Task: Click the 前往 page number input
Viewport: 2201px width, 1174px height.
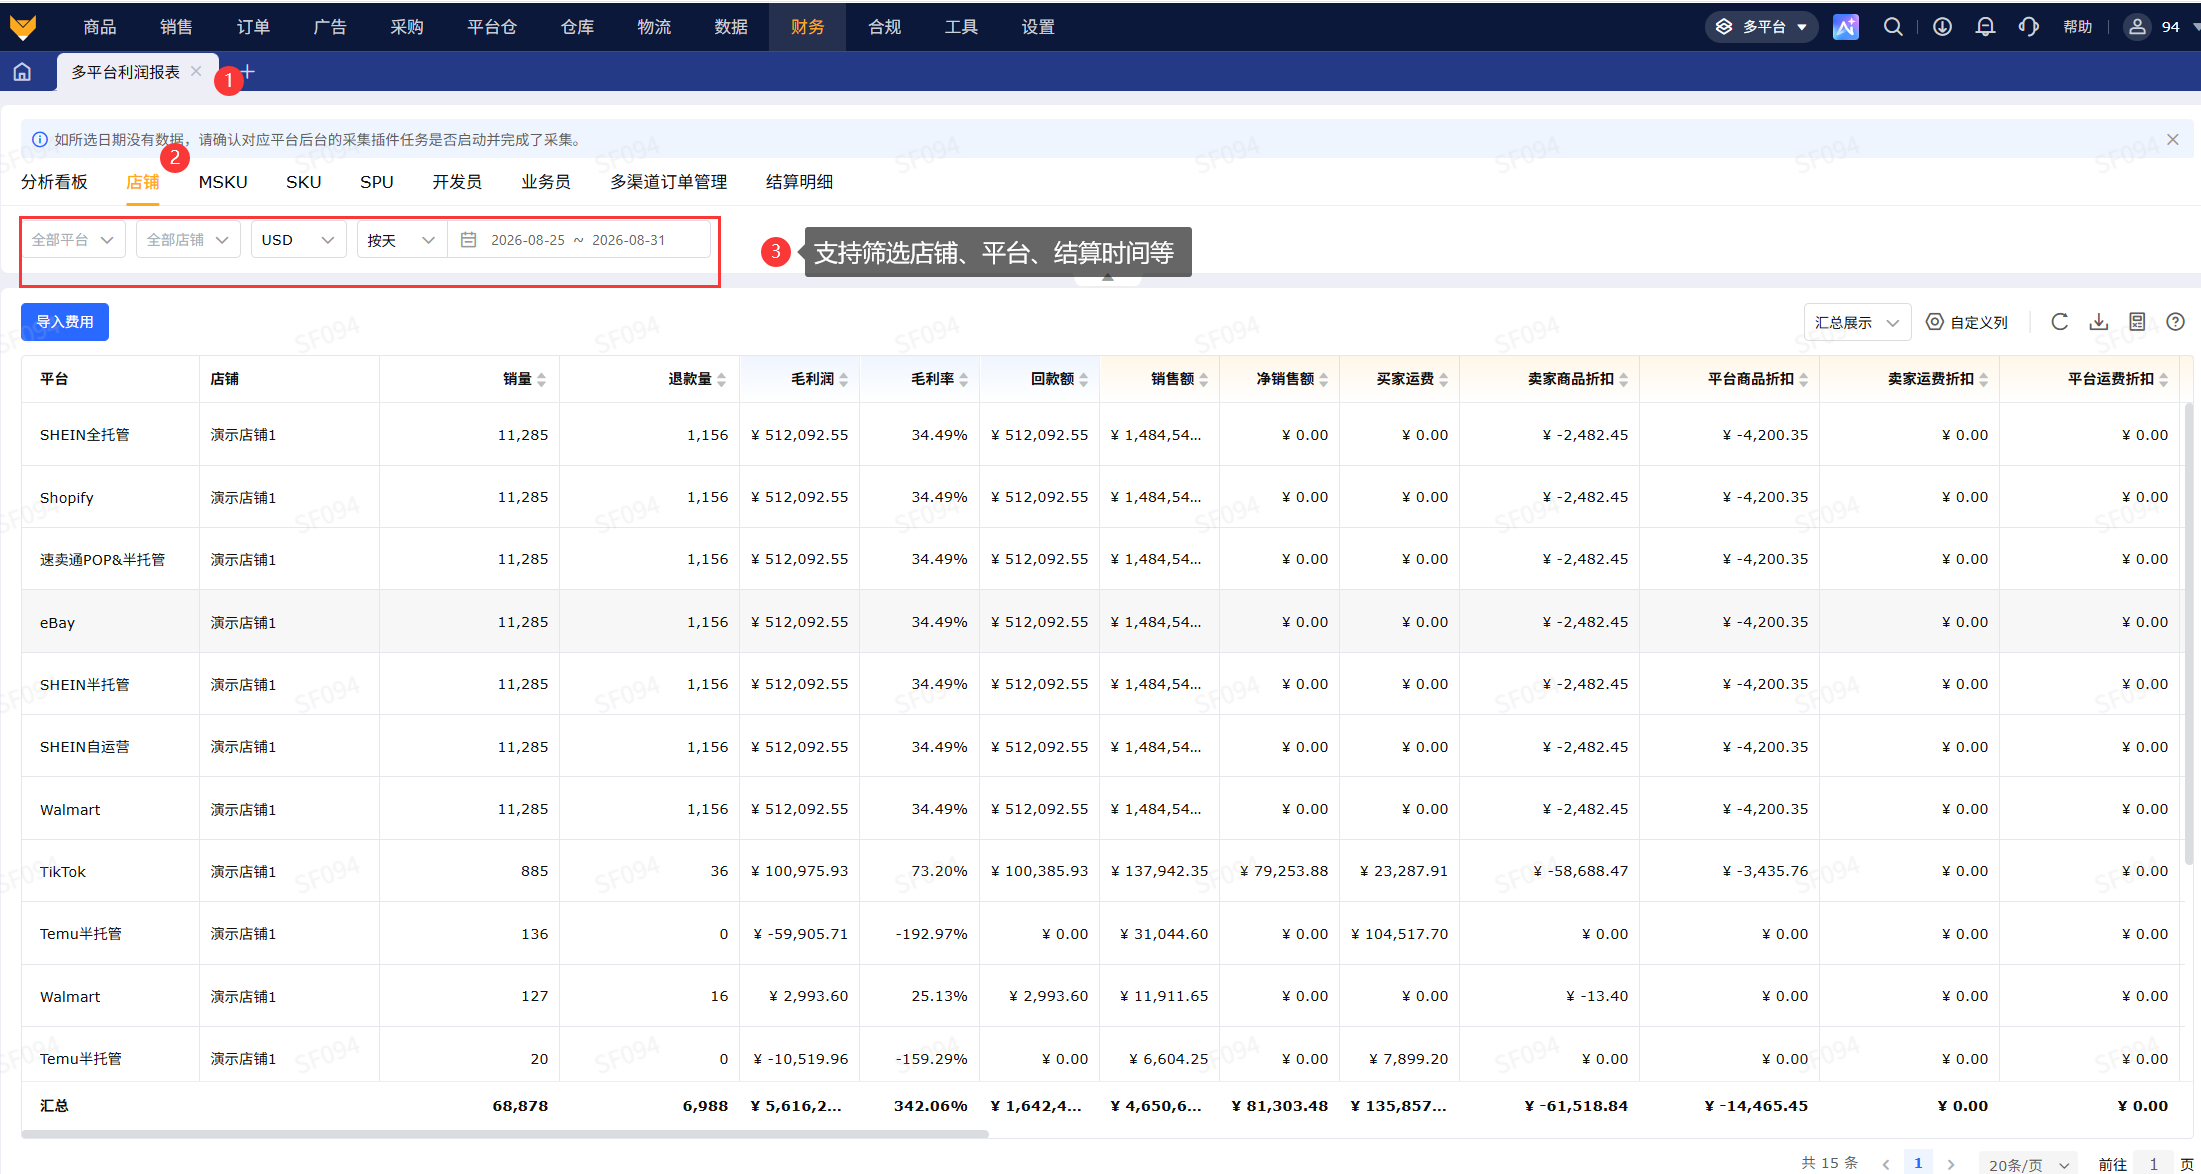Action: coord(2153,1164)
